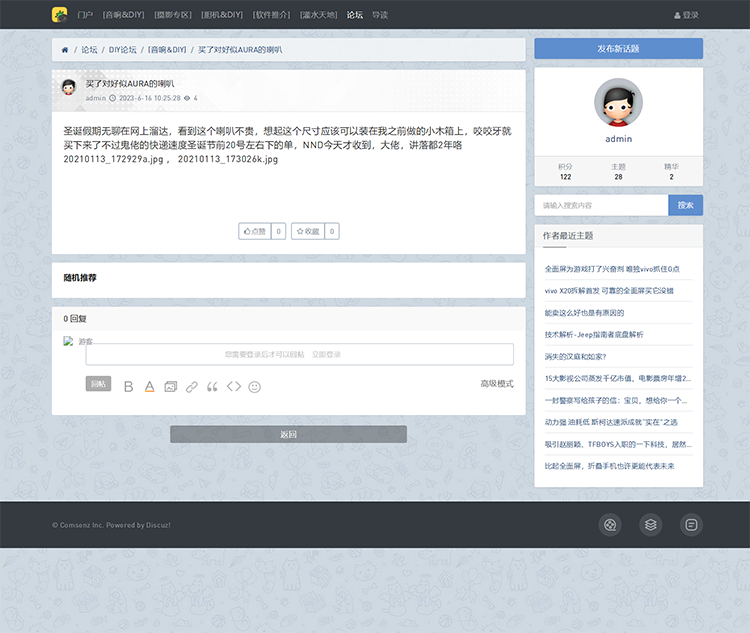Click attachment name 20210113_172929a.jpg
750x633 pixels.
113,159
